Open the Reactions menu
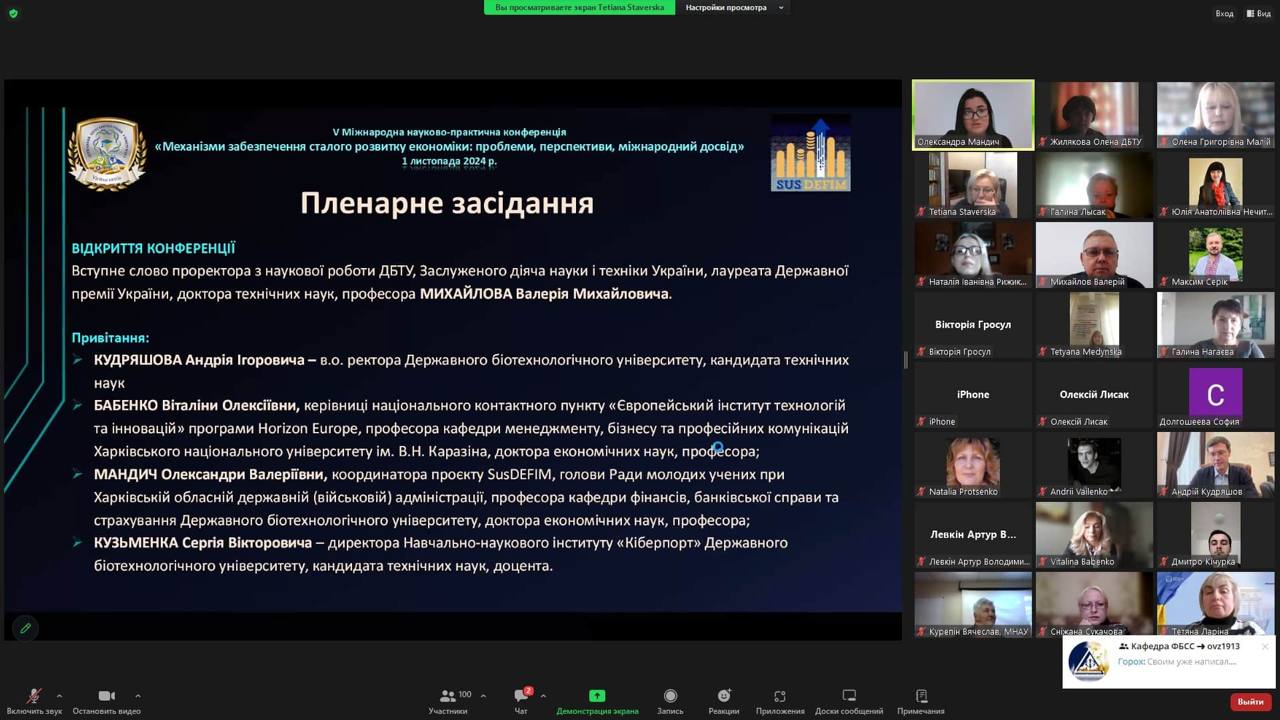Screen dimensions: 1280x720 724,700
